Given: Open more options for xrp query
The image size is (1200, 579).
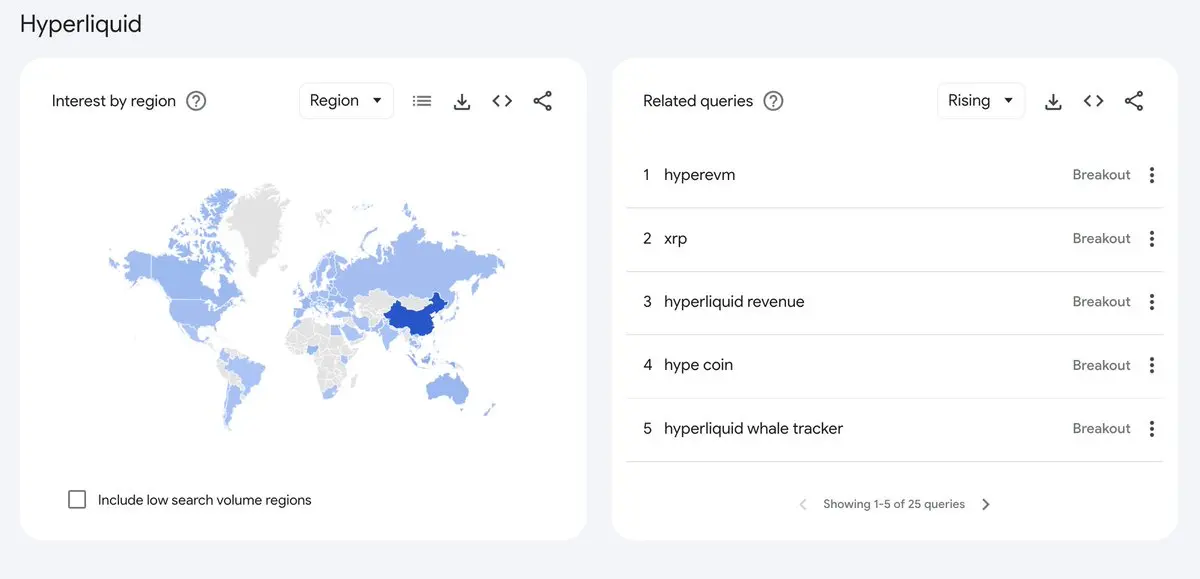Looking at the screenshot, I should point(1152,239).
